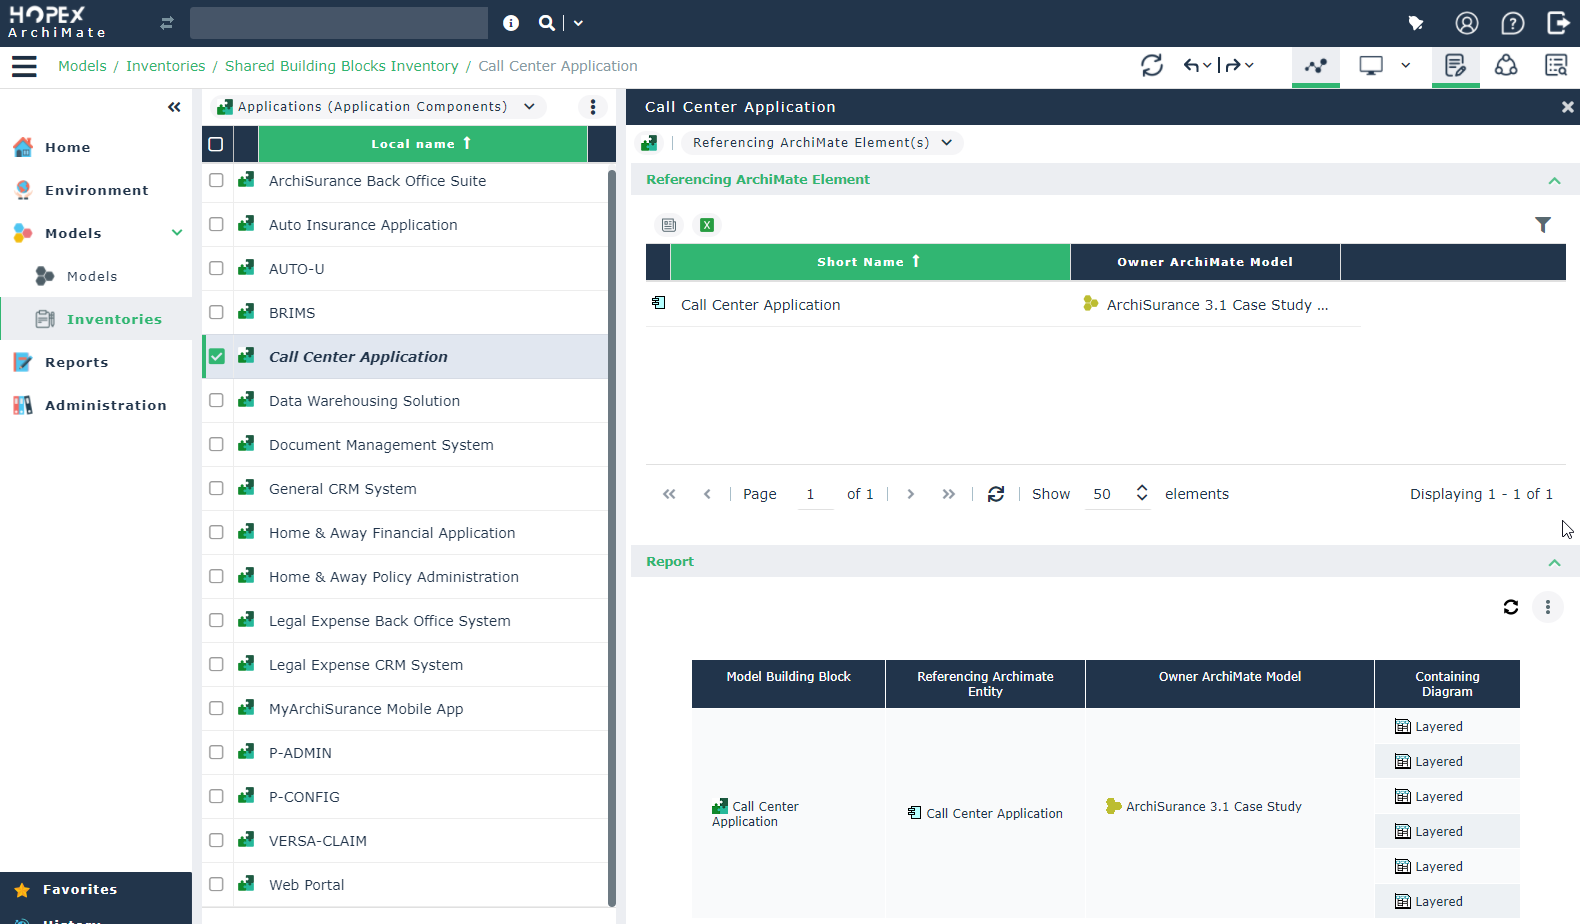1580x924 pixels.
Task: Refresh the Report section
Action: pos(1511,607)
